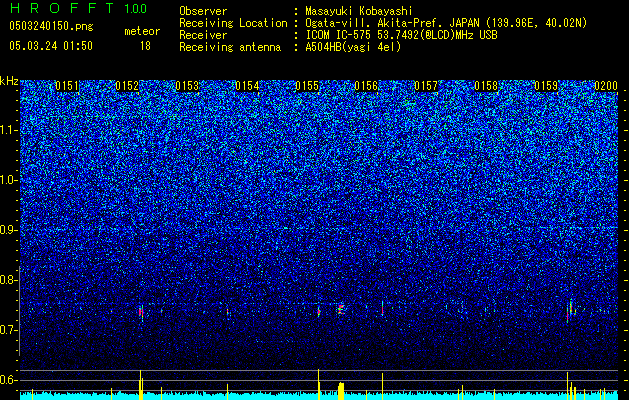Click the 0153 time marker
Screen dimensions: 629x400
[187, 86]
